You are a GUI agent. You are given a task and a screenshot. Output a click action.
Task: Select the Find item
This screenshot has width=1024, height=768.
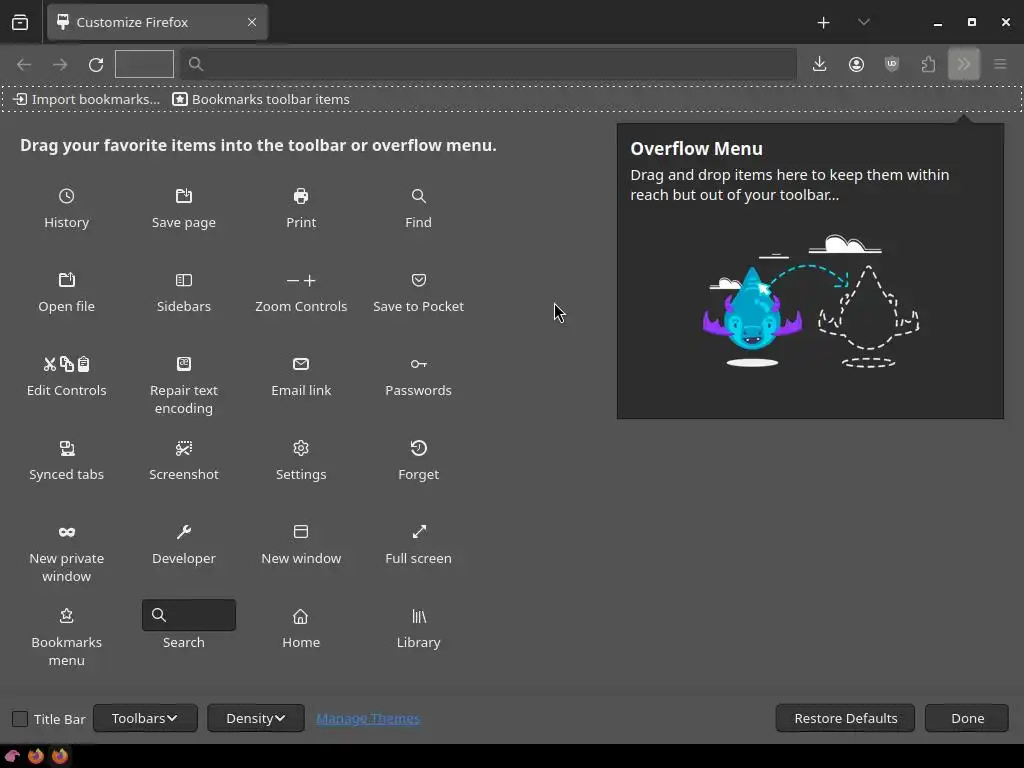418,208
